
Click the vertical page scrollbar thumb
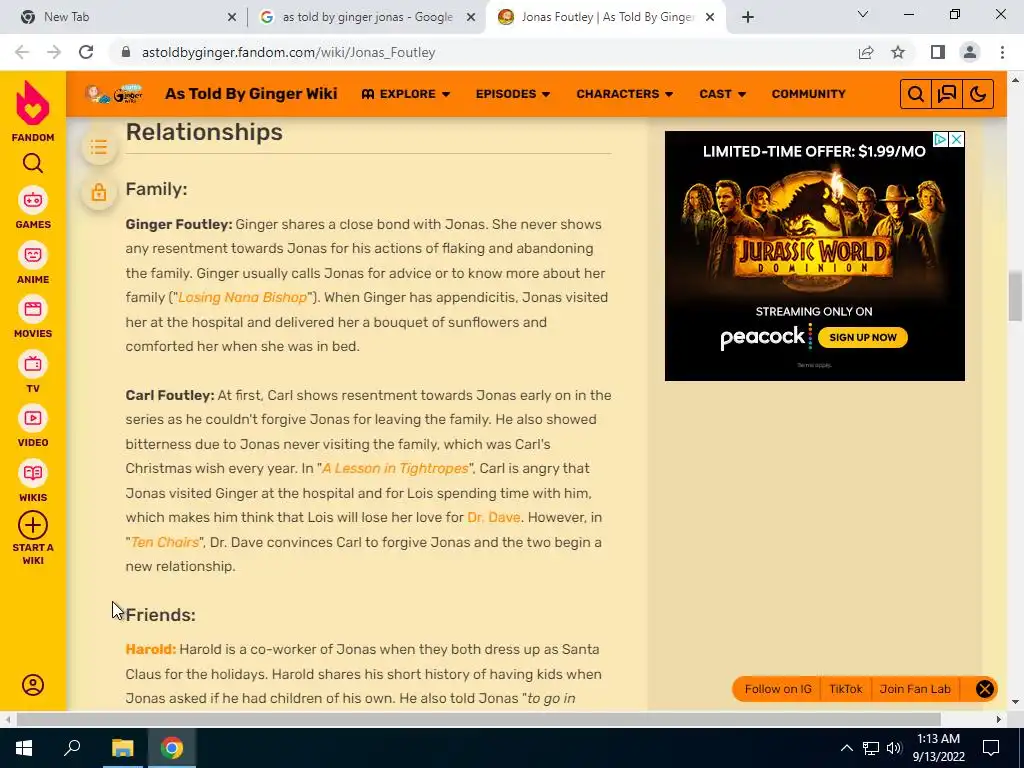point(1015,297)
